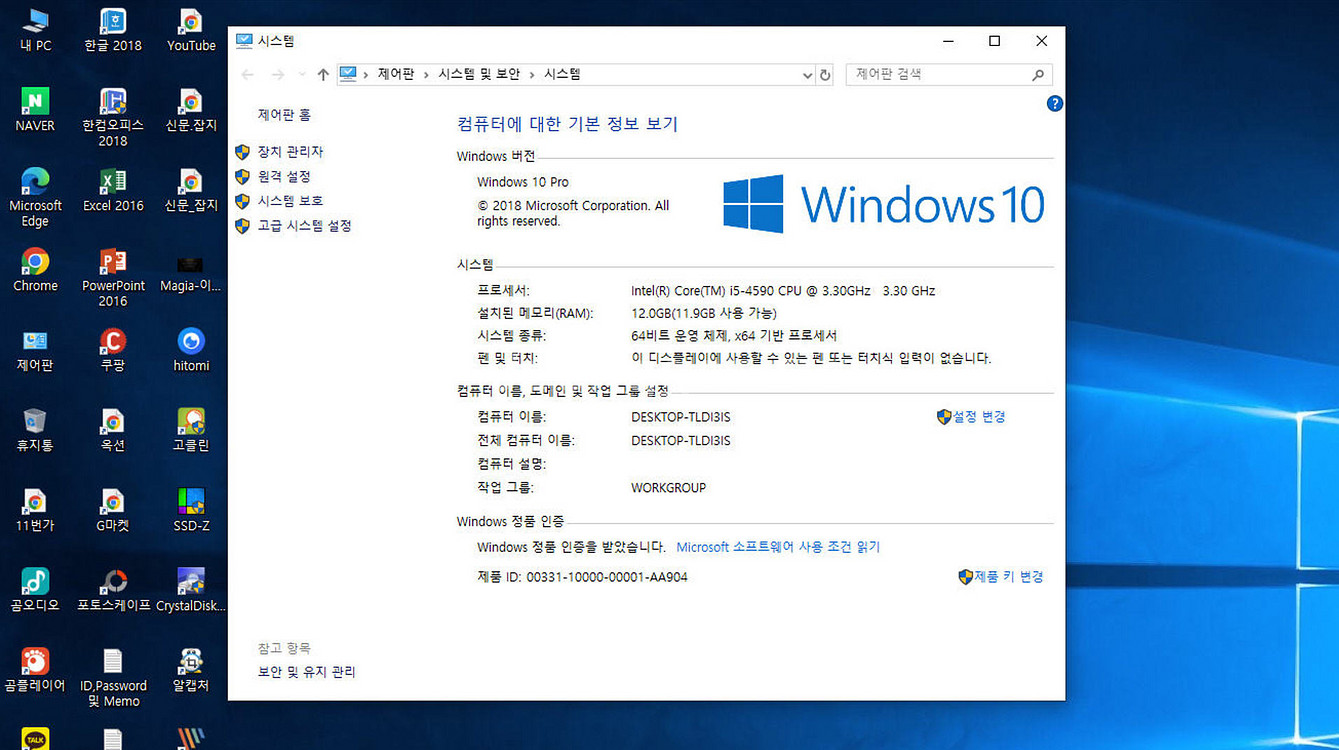This screenshot has height=750, width=1339.
Task: Open 제어판 홈 link
Action: pyautogui.click(x=284, y=115)
